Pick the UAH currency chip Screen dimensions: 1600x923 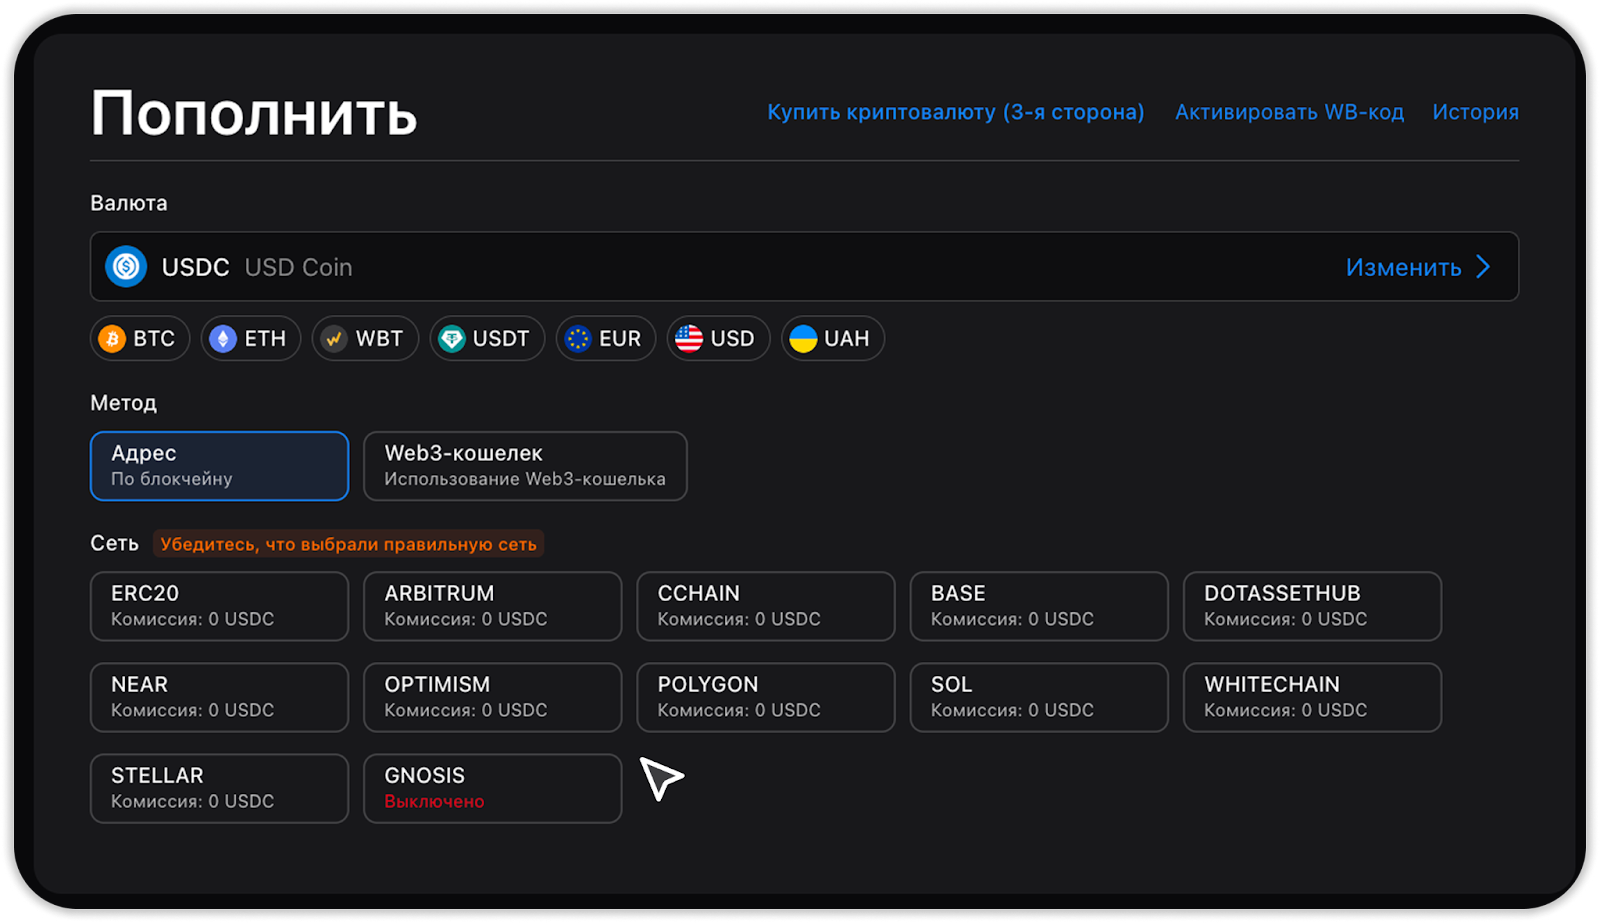[x=832, y=339]
